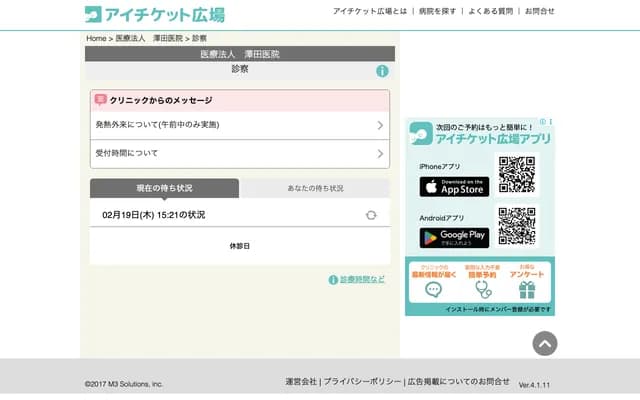
Task: Open the 病院を探す header link
Action: pyautogui.click(x=438, y=11)
